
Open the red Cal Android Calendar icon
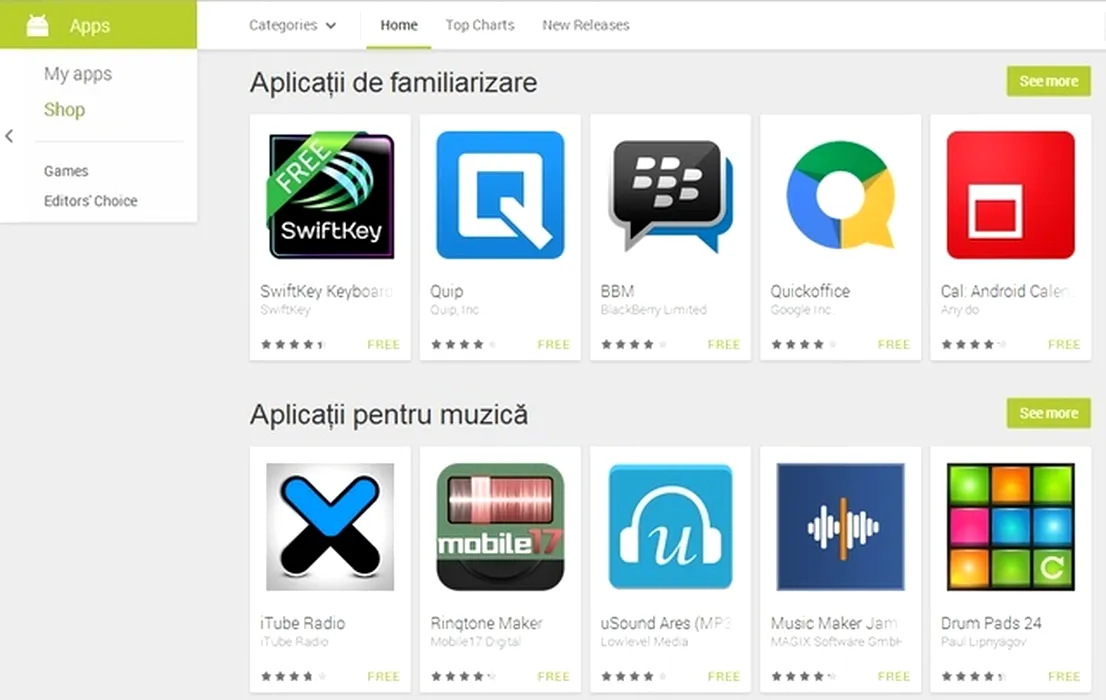tap(1010, 195)
